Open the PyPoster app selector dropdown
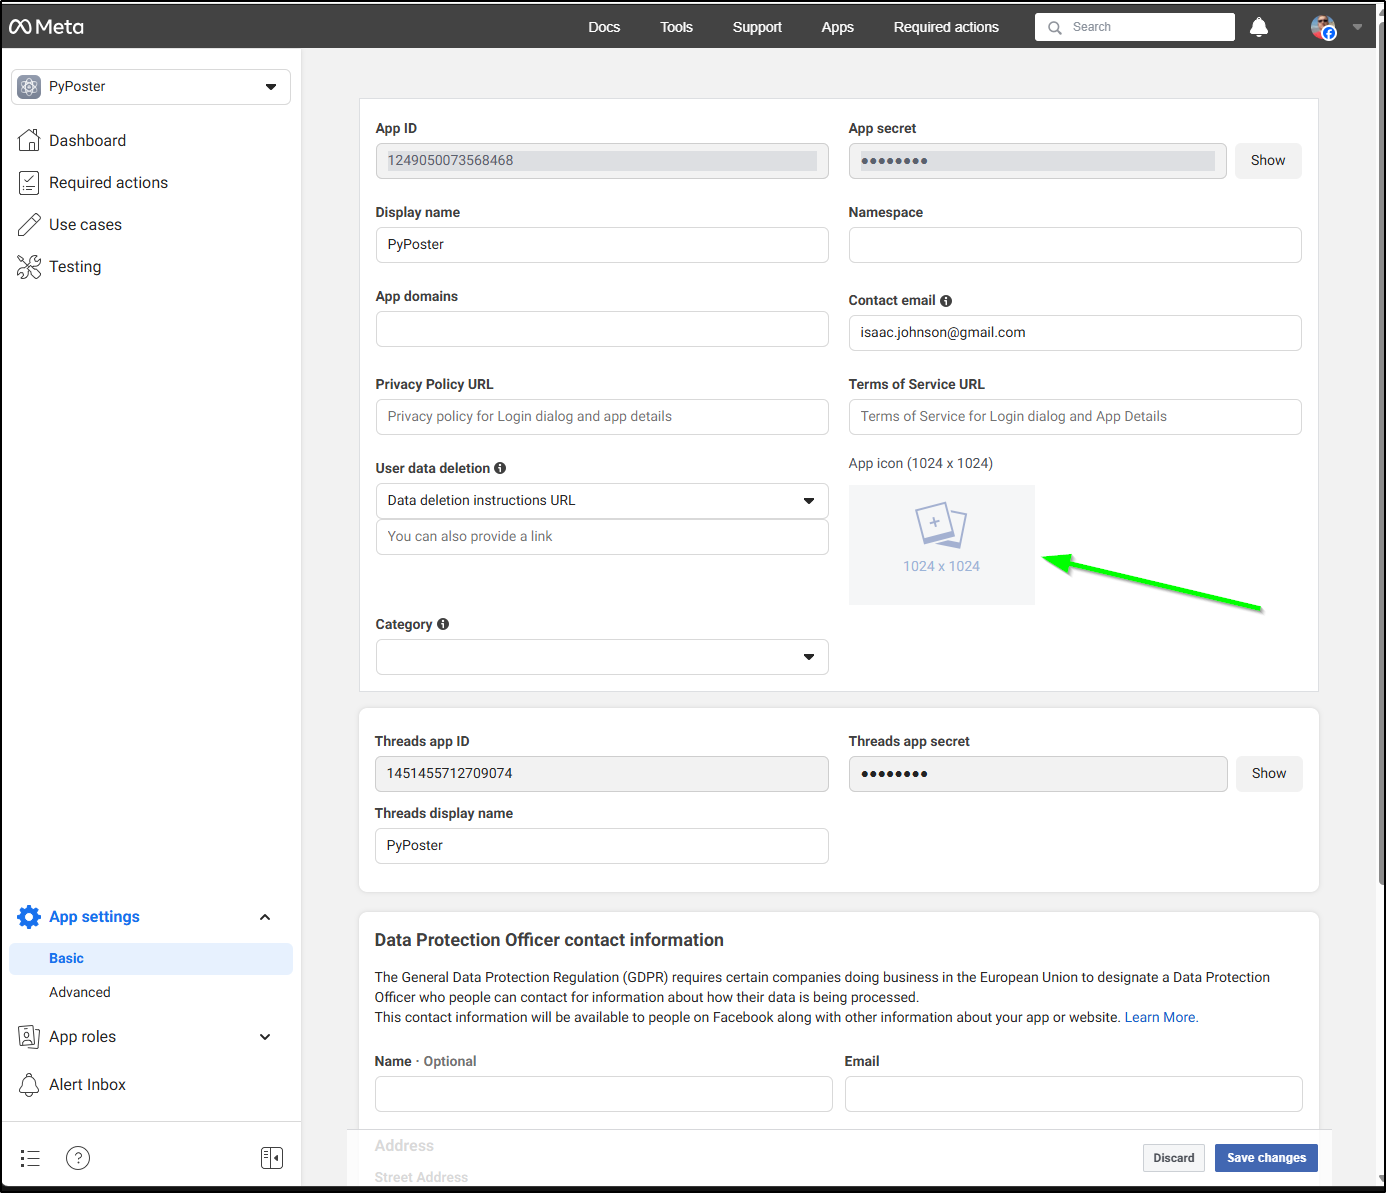The image size is (1386, 1193). [151, 87]
